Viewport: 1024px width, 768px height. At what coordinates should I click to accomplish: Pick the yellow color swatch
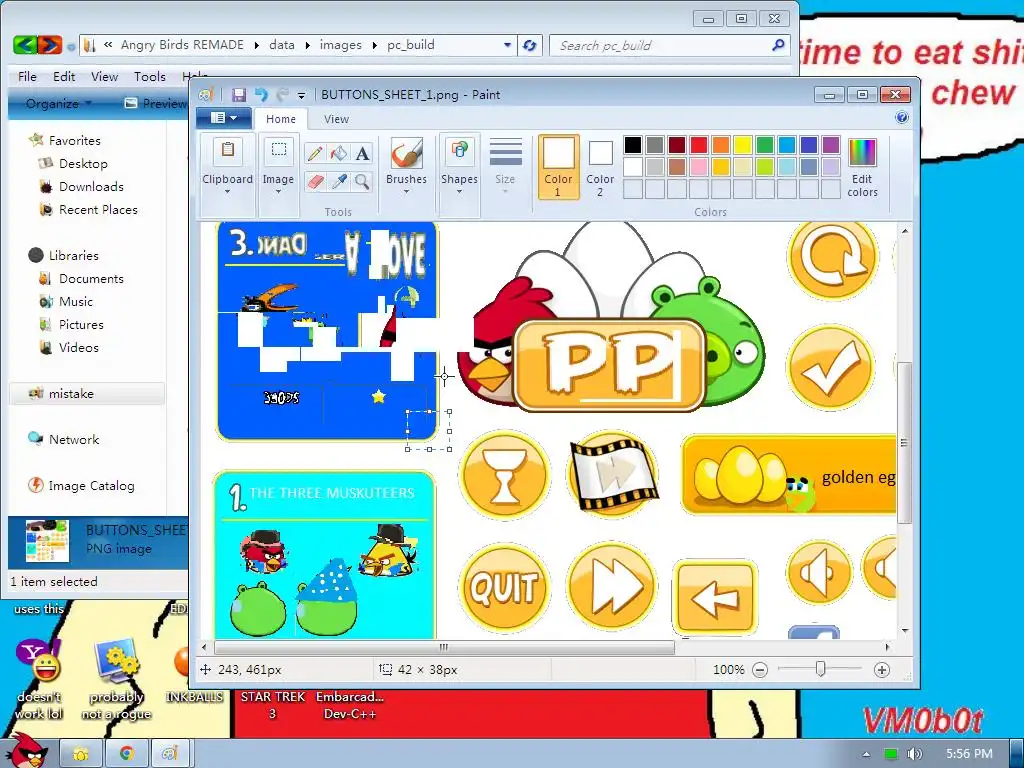coord(743,144)
